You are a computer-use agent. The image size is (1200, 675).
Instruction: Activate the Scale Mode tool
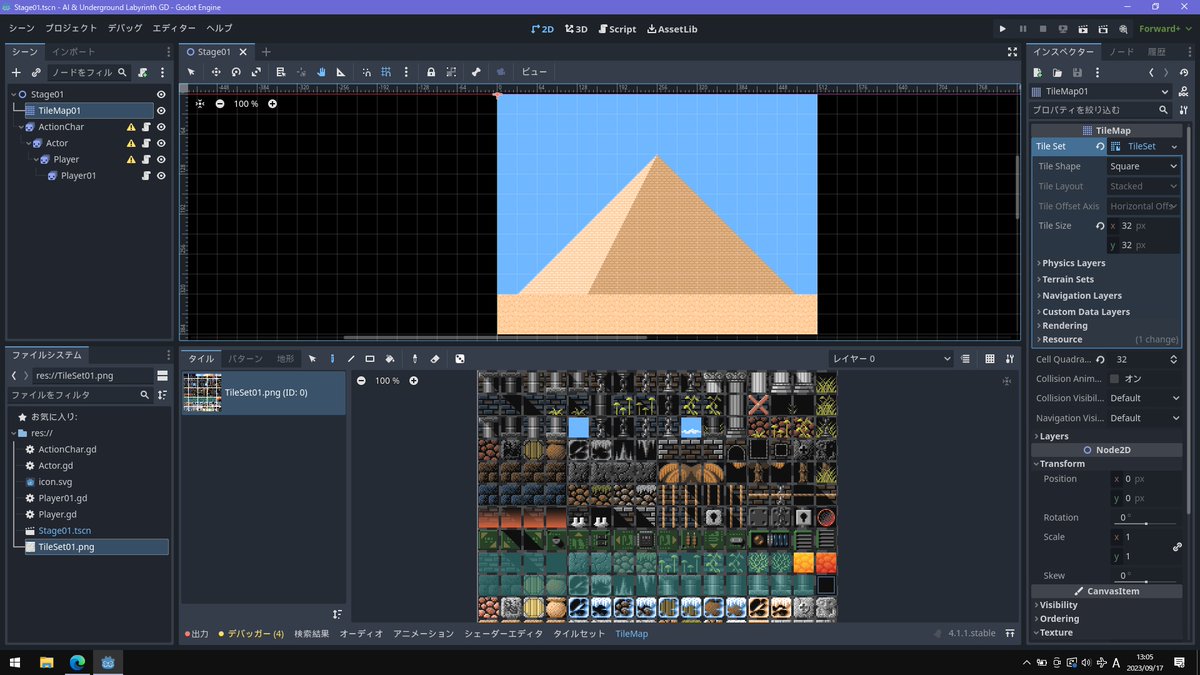click(257, 72)
